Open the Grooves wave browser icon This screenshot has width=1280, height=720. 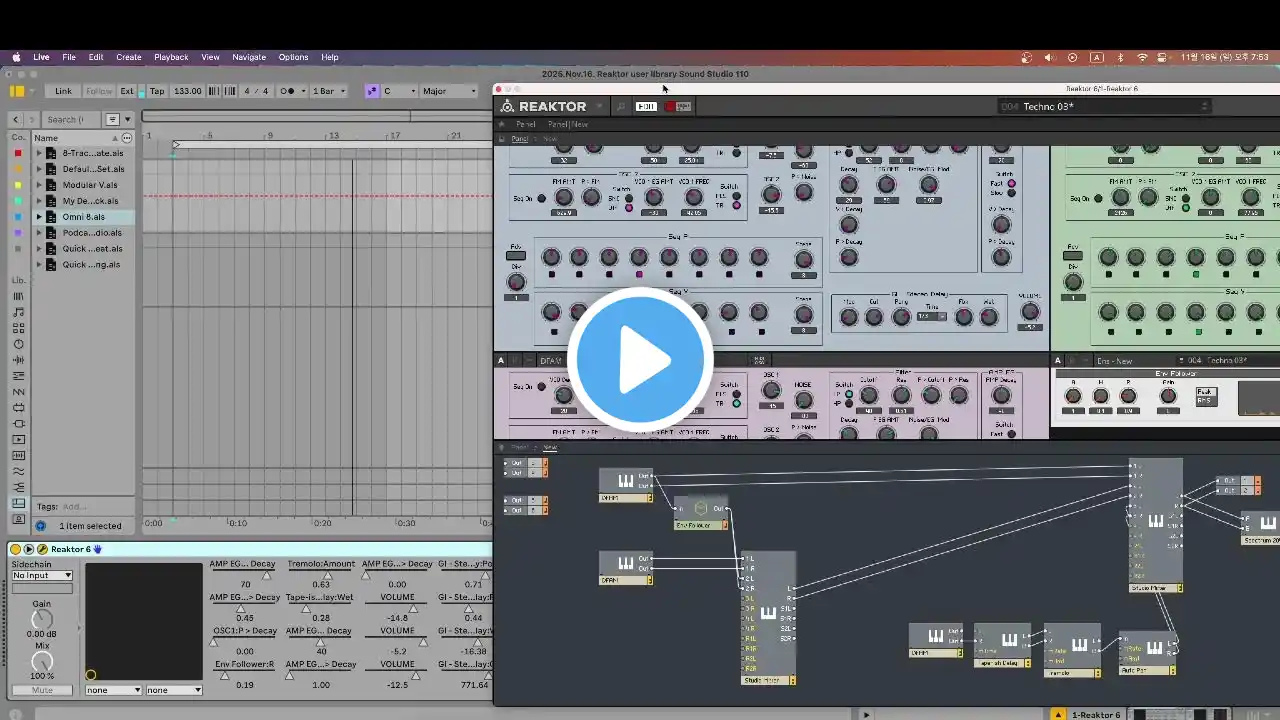[x=18, y=471]
